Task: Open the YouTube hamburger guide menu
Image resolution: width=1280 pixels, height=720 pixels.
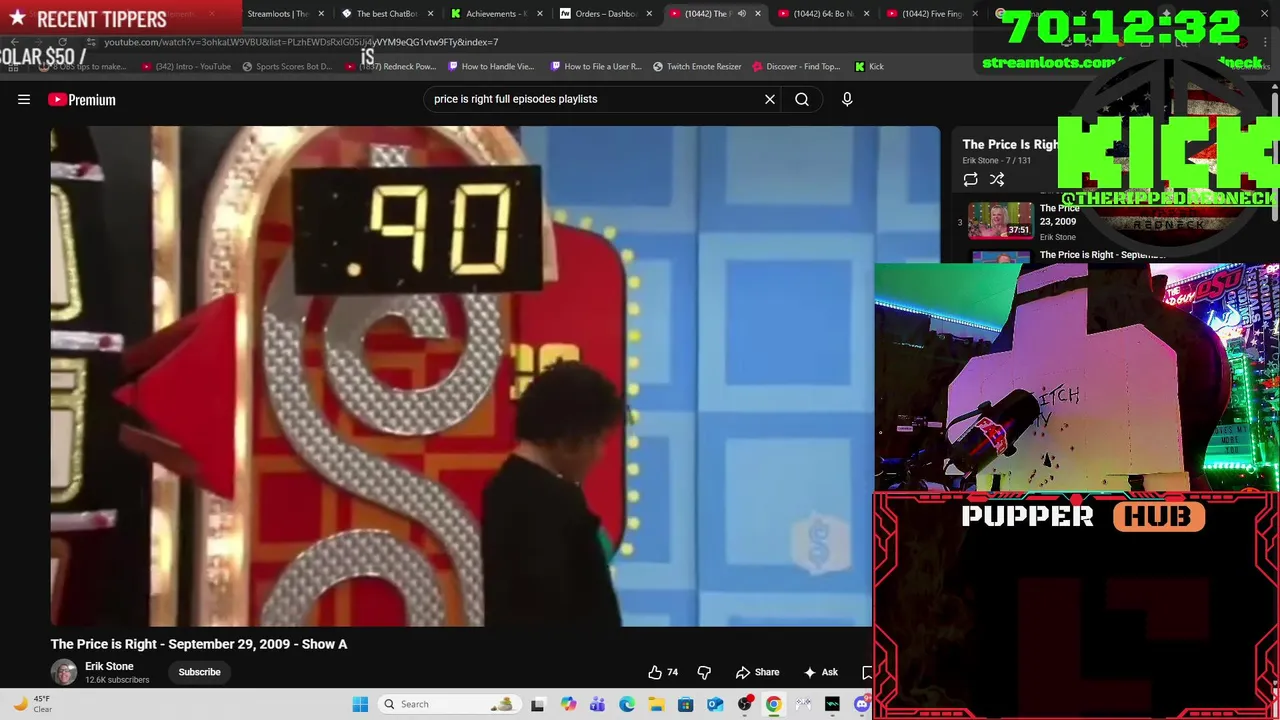Action: (24, 99)
